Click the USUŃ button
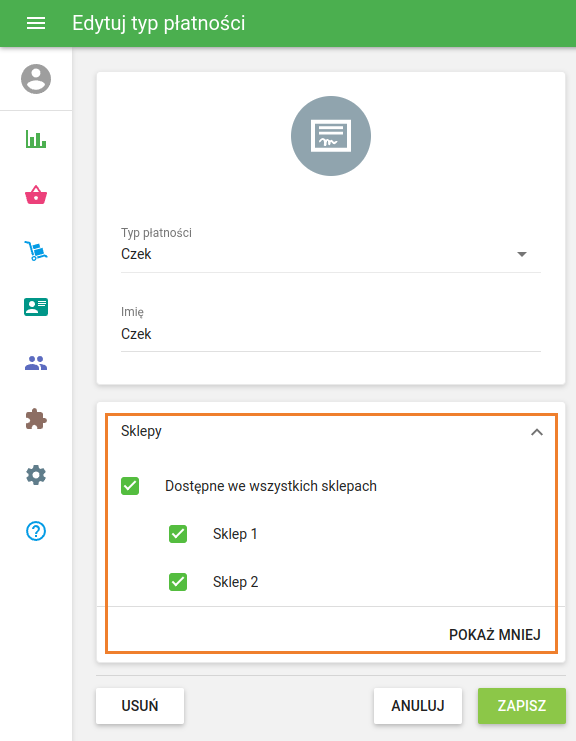 [x=140, y=706]
